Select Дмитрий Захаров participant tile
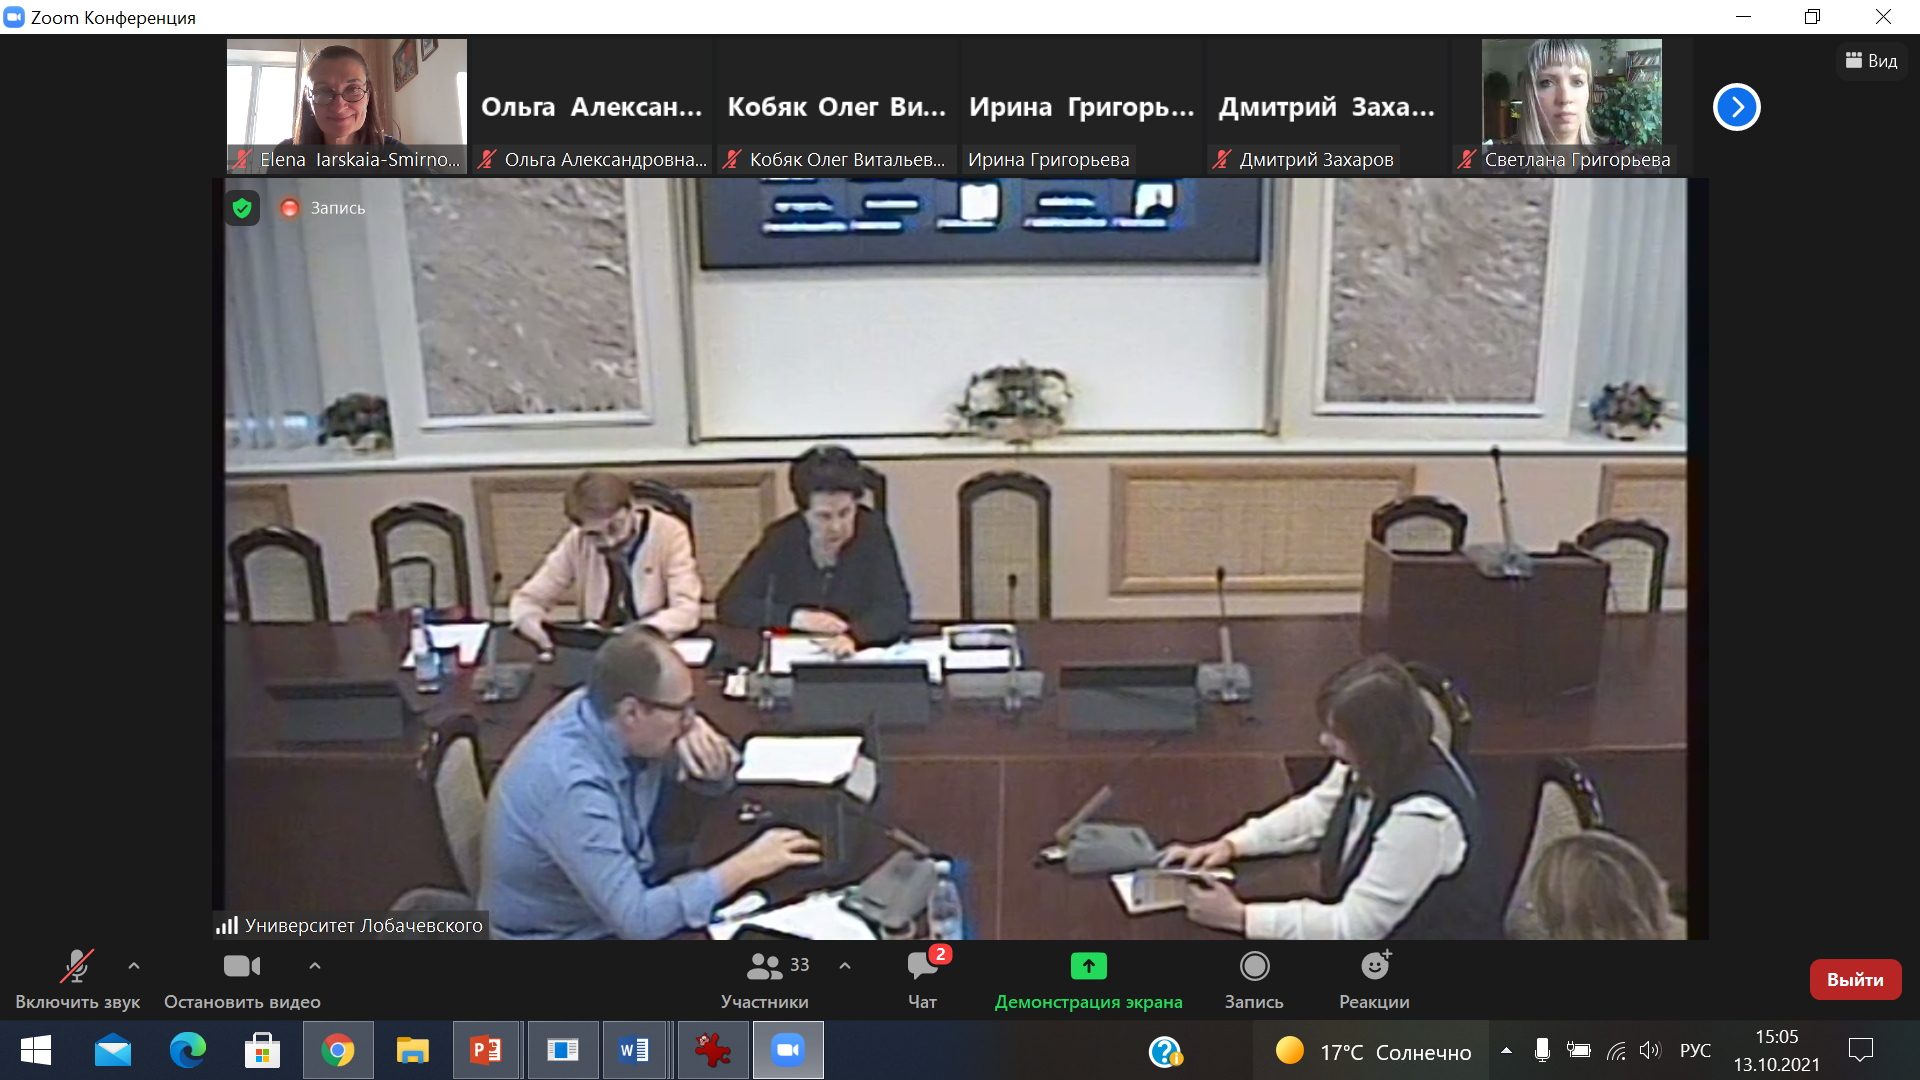Screen dimensions: 1920x1080 1326,106
